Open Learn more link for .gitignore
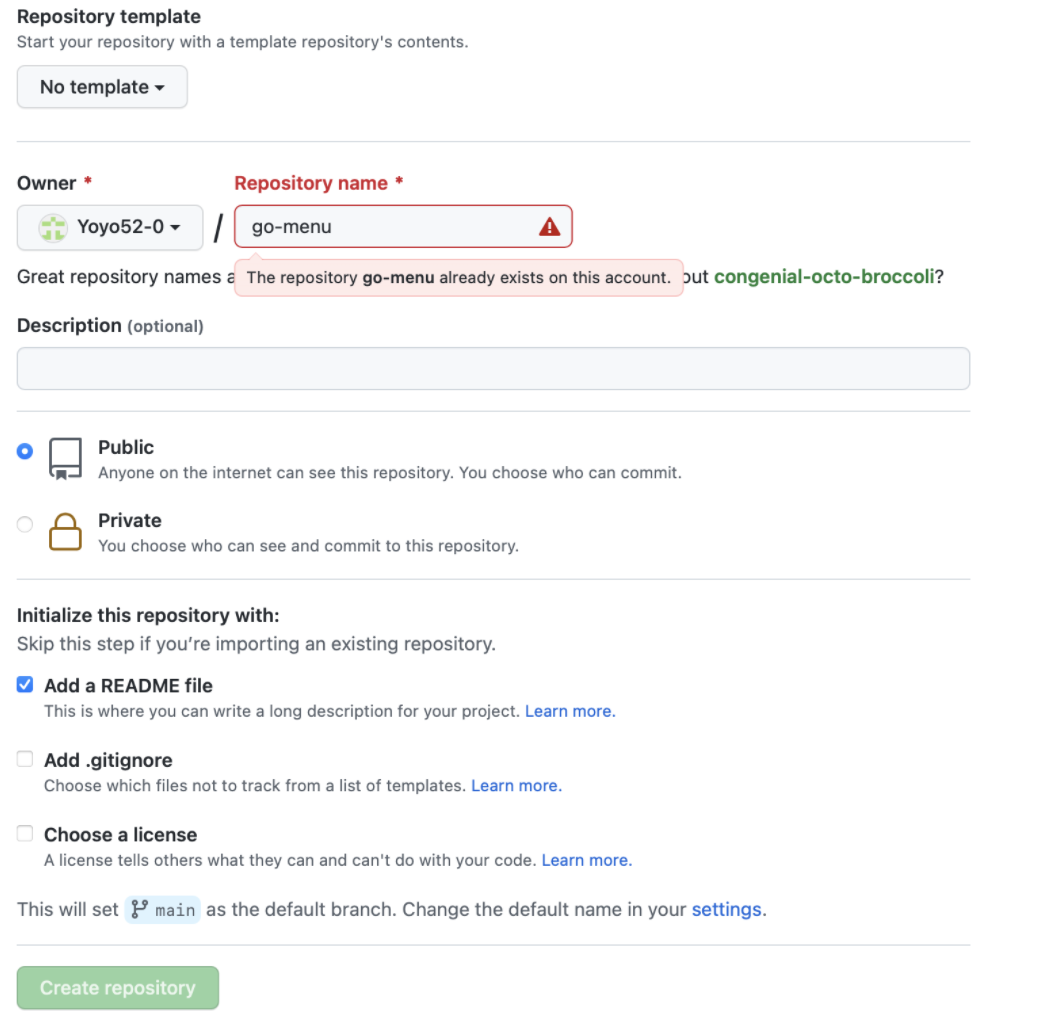This screenshot has height=1032, width=1062. [x=517, y=786]
